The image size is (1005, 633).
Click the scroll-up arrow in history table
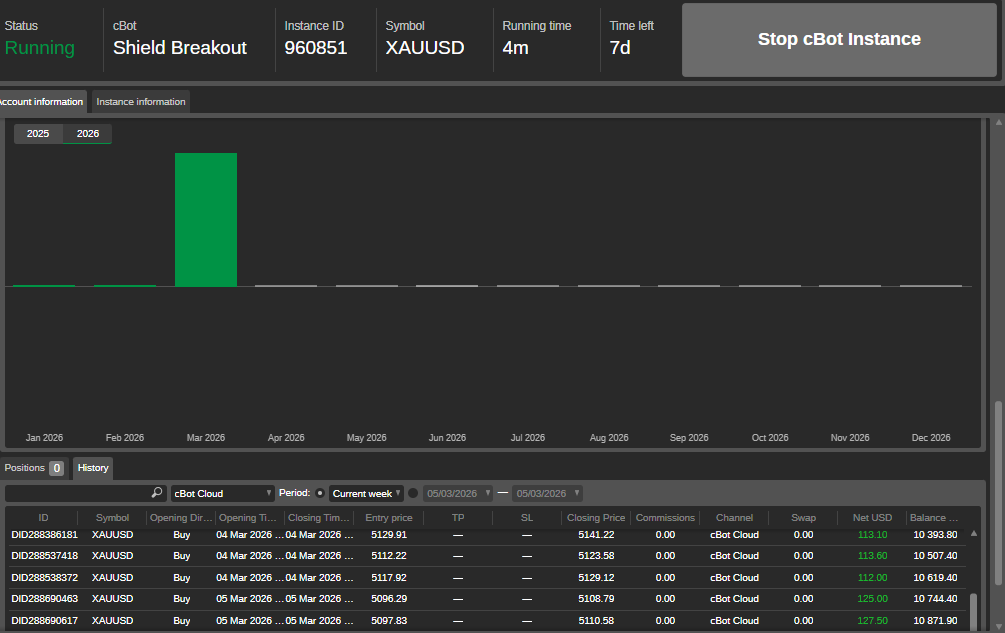(x=974, y=534)
